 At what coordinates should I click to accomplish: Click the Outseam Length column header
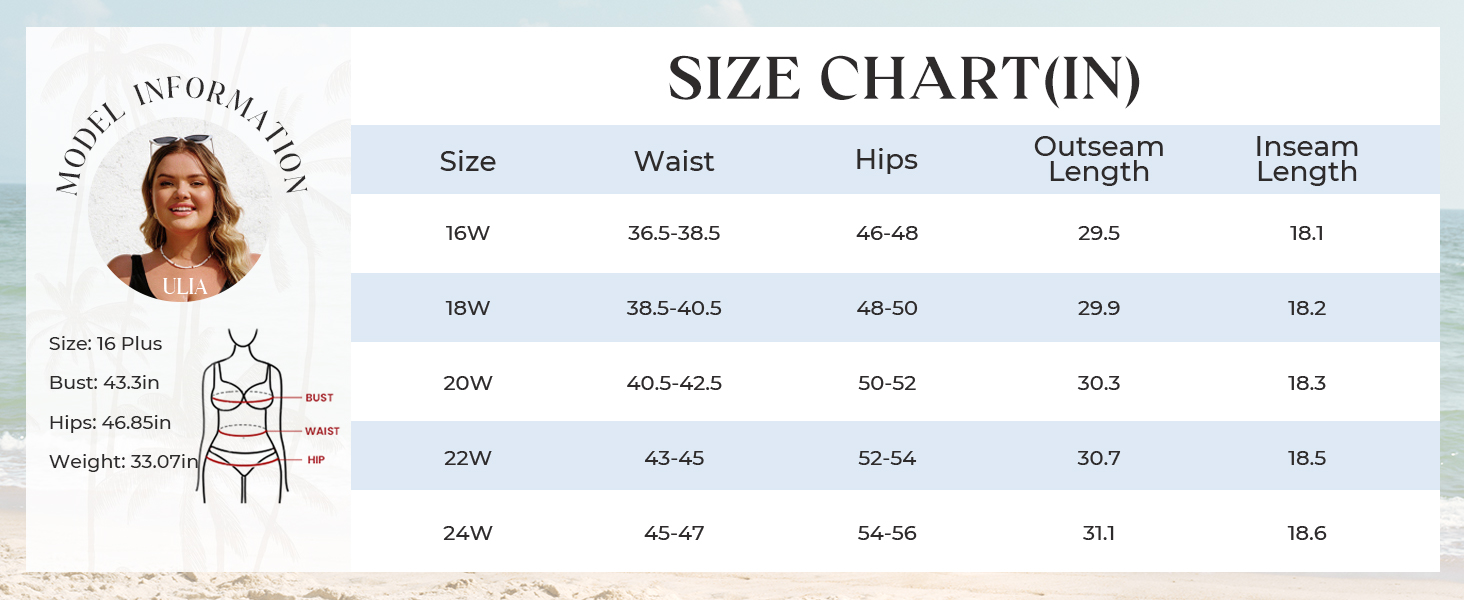(x=1098, y=159)
